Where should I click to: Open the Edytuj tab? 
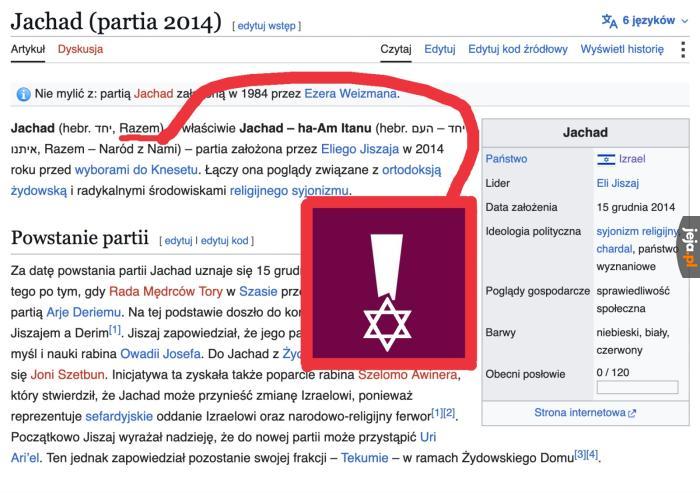click(x=440, y=49)
